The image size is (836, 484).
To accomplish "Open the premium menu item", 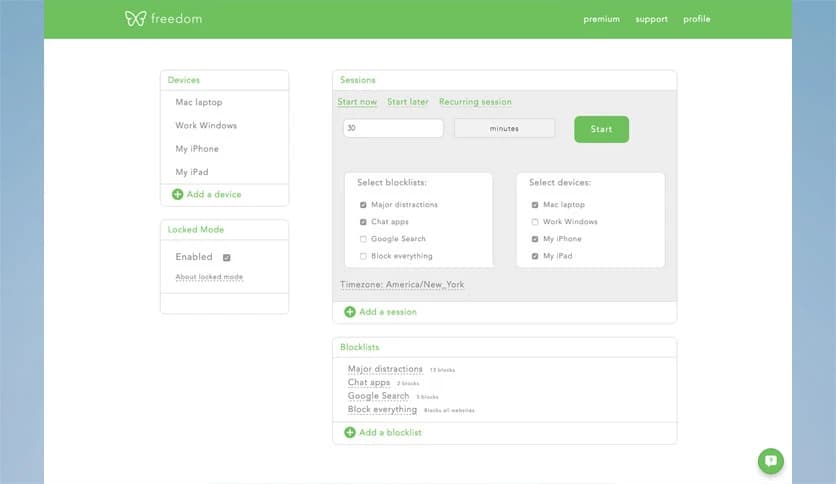I will [601, 19].
